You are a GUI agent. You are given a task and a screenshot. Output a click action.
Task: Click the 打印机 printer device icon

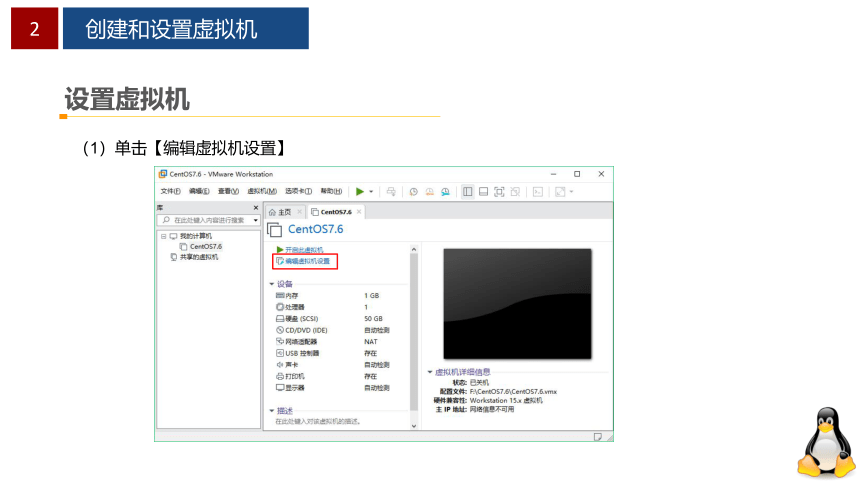280,376
